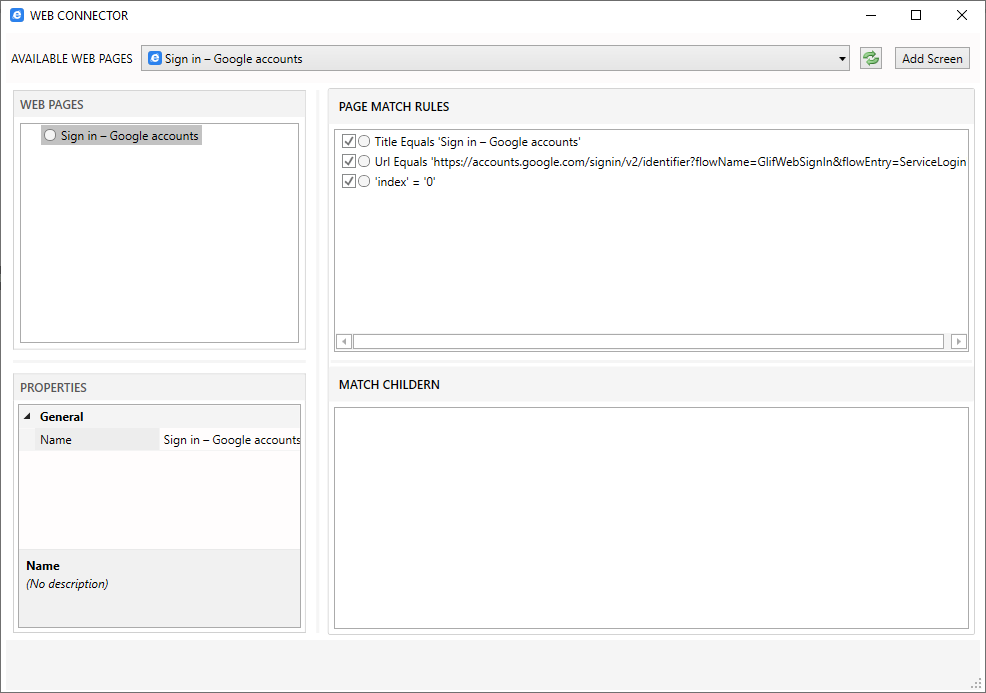This screenshot has height=693, width=986.
Task: Click the Name property label
Action: (56, 439)
